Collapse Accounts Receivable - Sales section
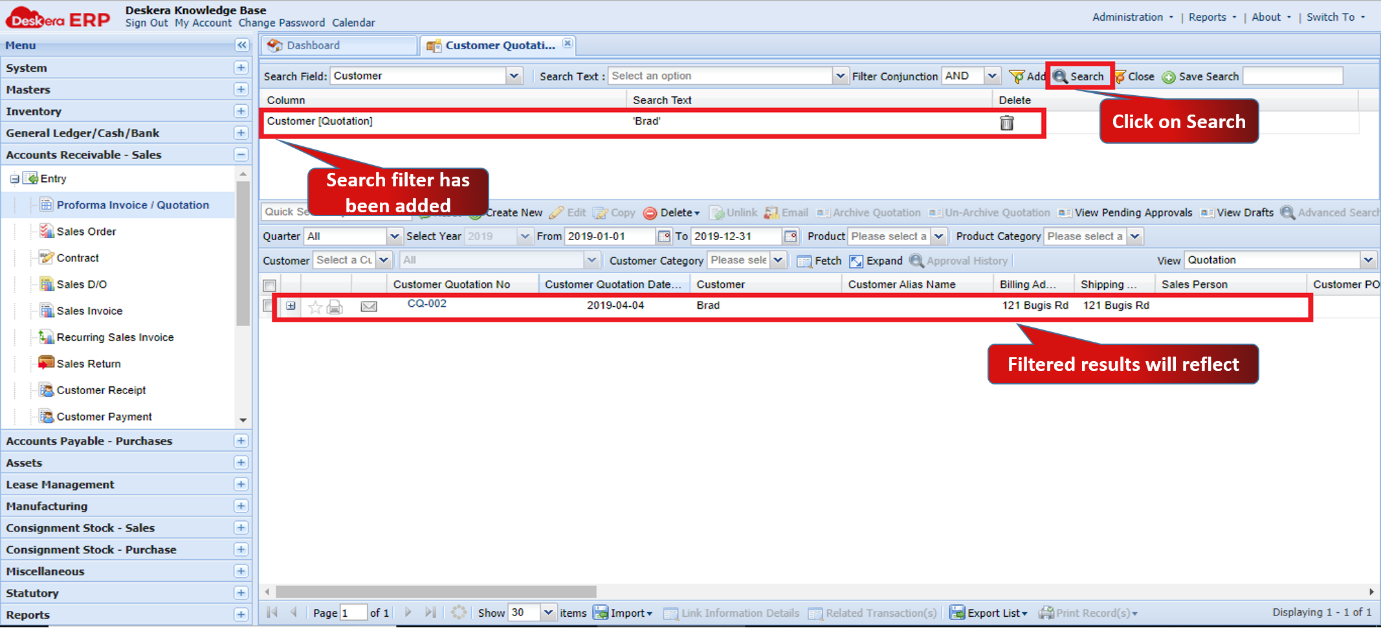This screenshot has width=1381, height=631. [241, 155]
